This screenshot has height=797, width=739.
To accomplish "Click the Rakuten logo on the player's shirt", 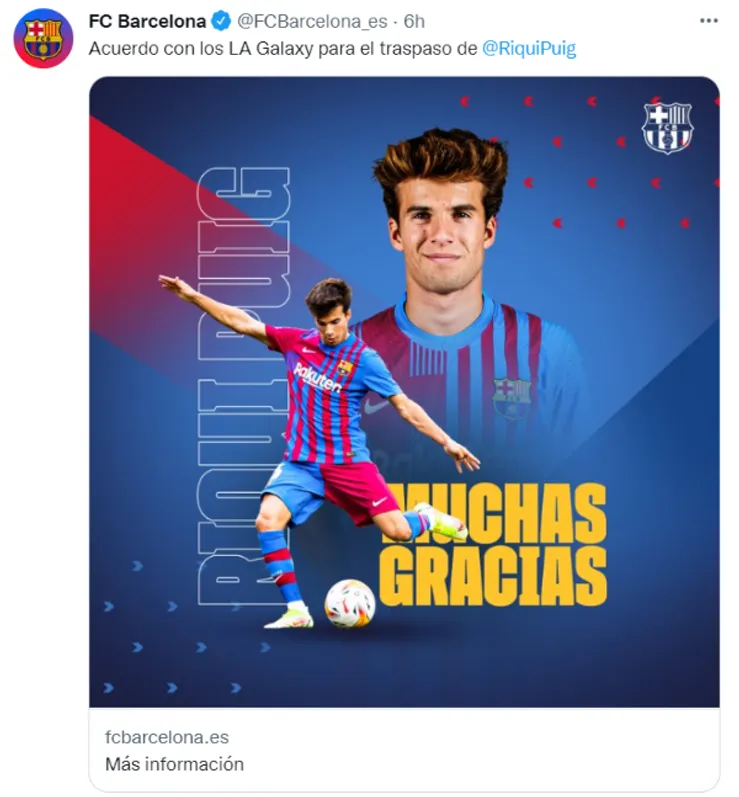I will (x=317, y=378).
